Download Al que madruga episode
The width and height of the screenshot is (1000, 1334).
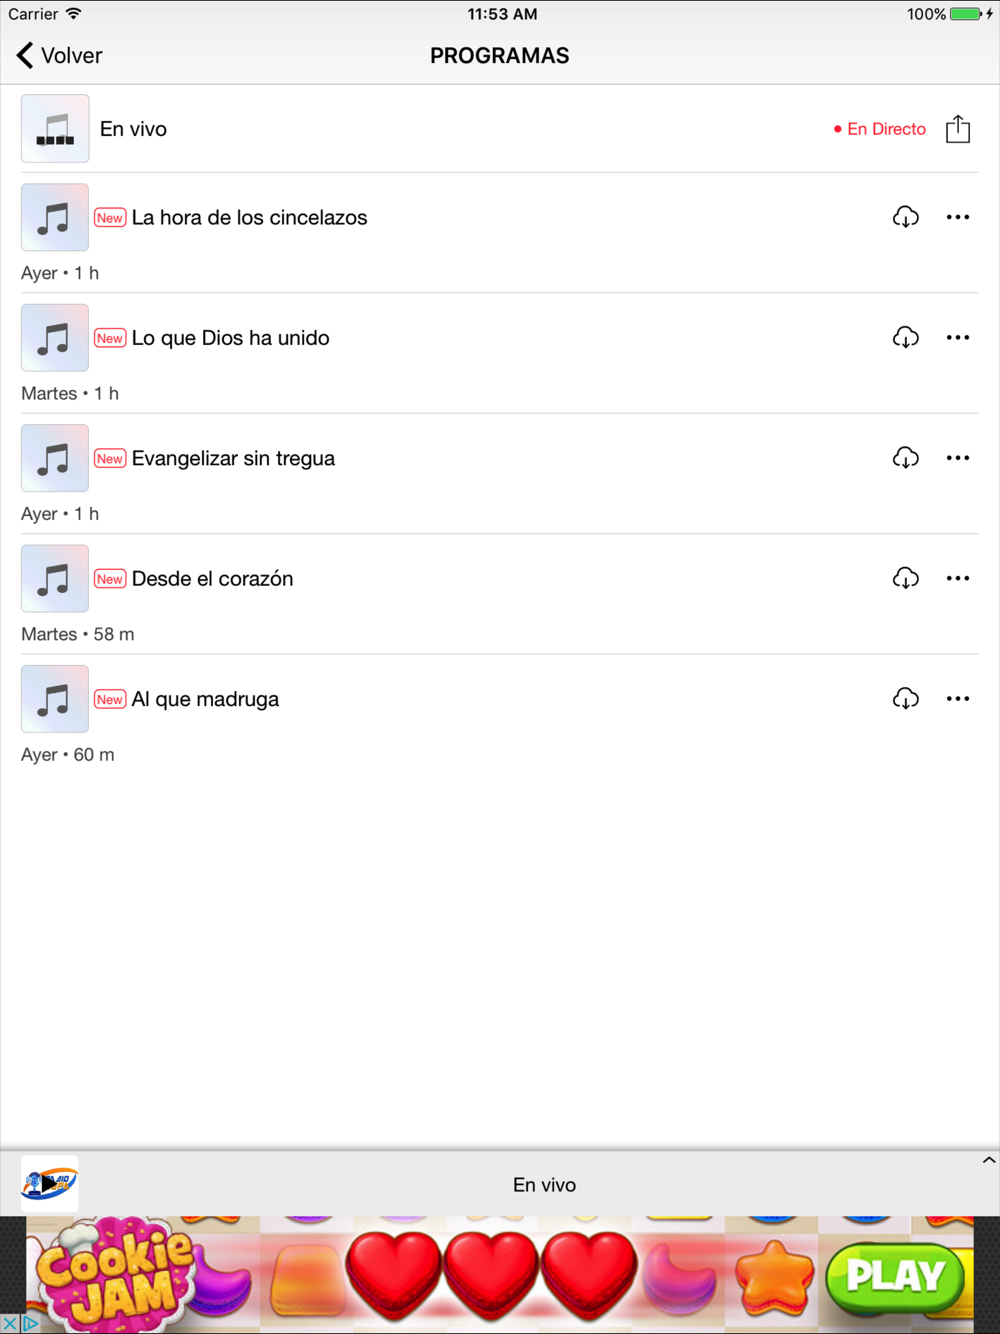pyautogui.click(x=906, y=699)
